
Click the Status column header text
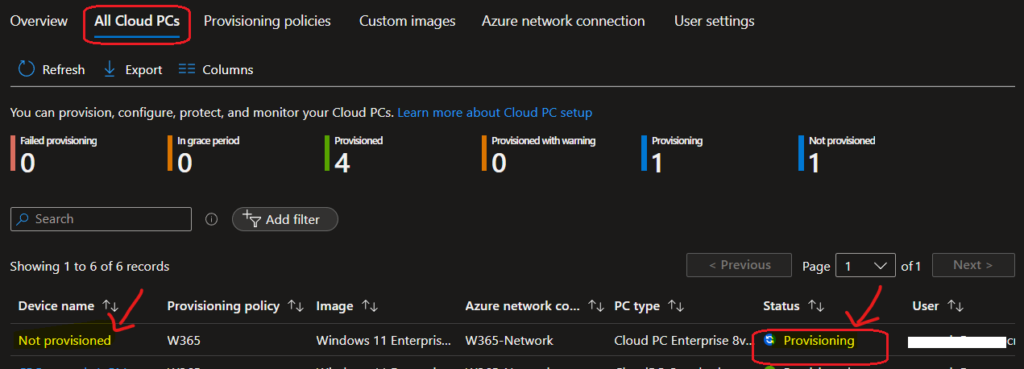pyautogui.click(x=781, y=306)
